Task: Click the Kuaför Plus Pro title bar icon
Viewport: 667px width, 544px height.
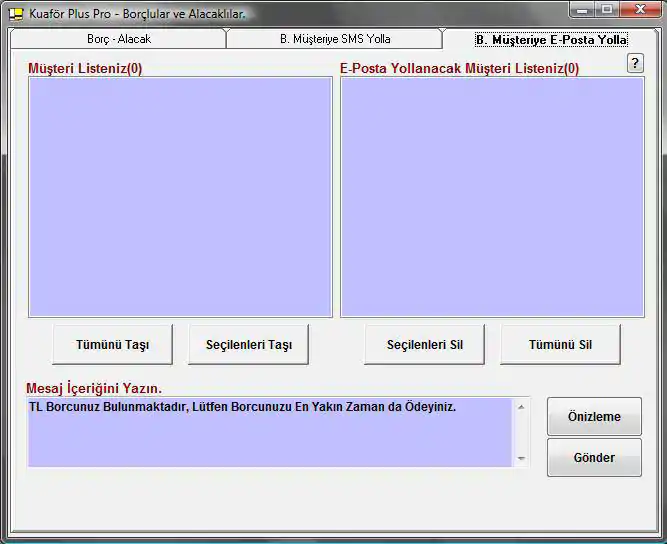Action: pyautogui.click(x=16, y=14)
